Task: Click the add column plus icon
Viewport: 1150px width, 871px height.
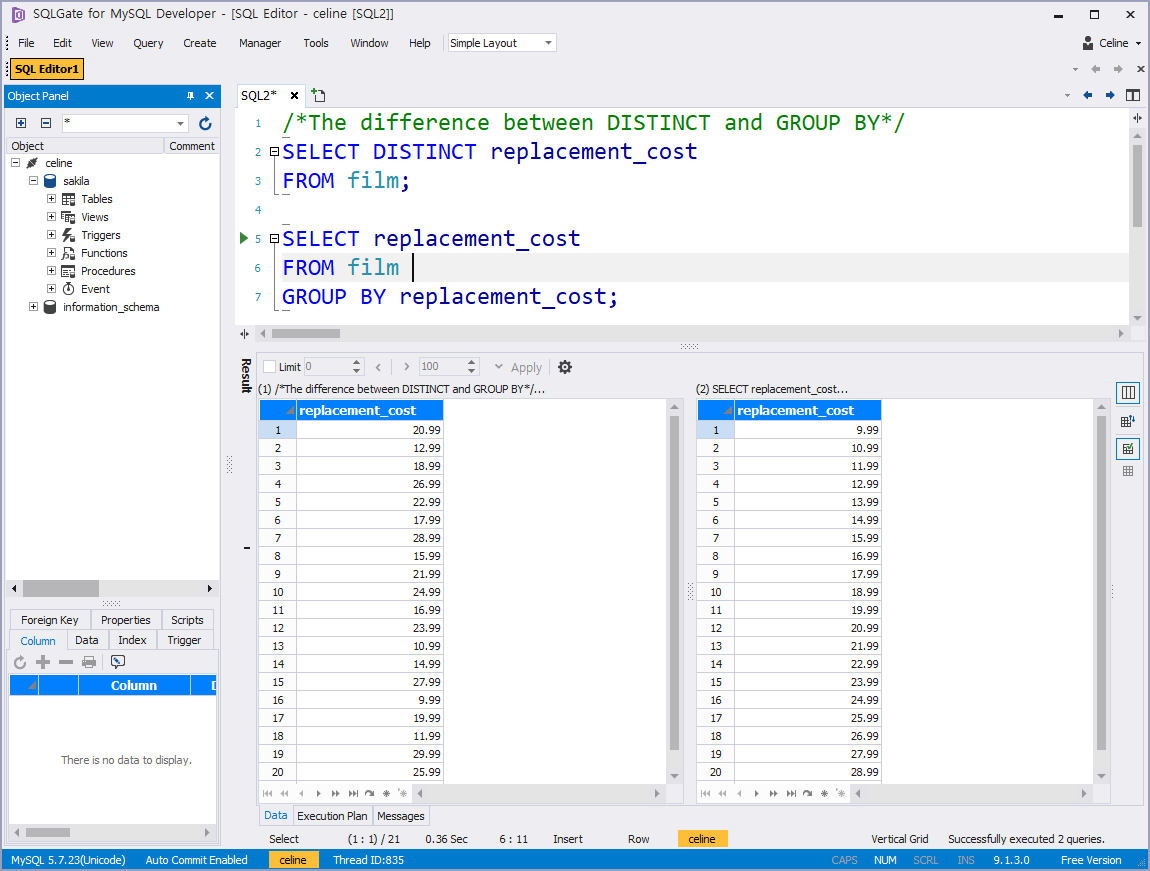Action: [x=42, y=662]
